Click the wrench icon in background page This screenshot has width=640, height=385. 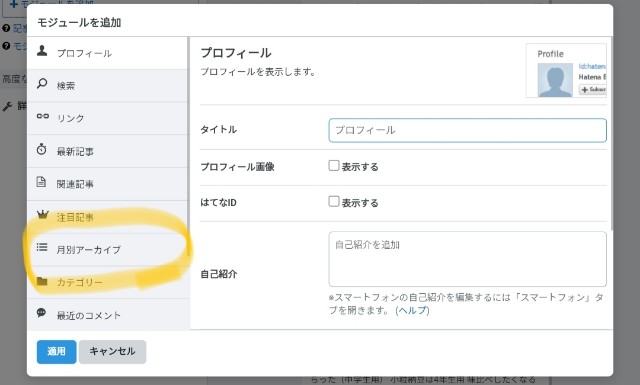click(7, 107)
